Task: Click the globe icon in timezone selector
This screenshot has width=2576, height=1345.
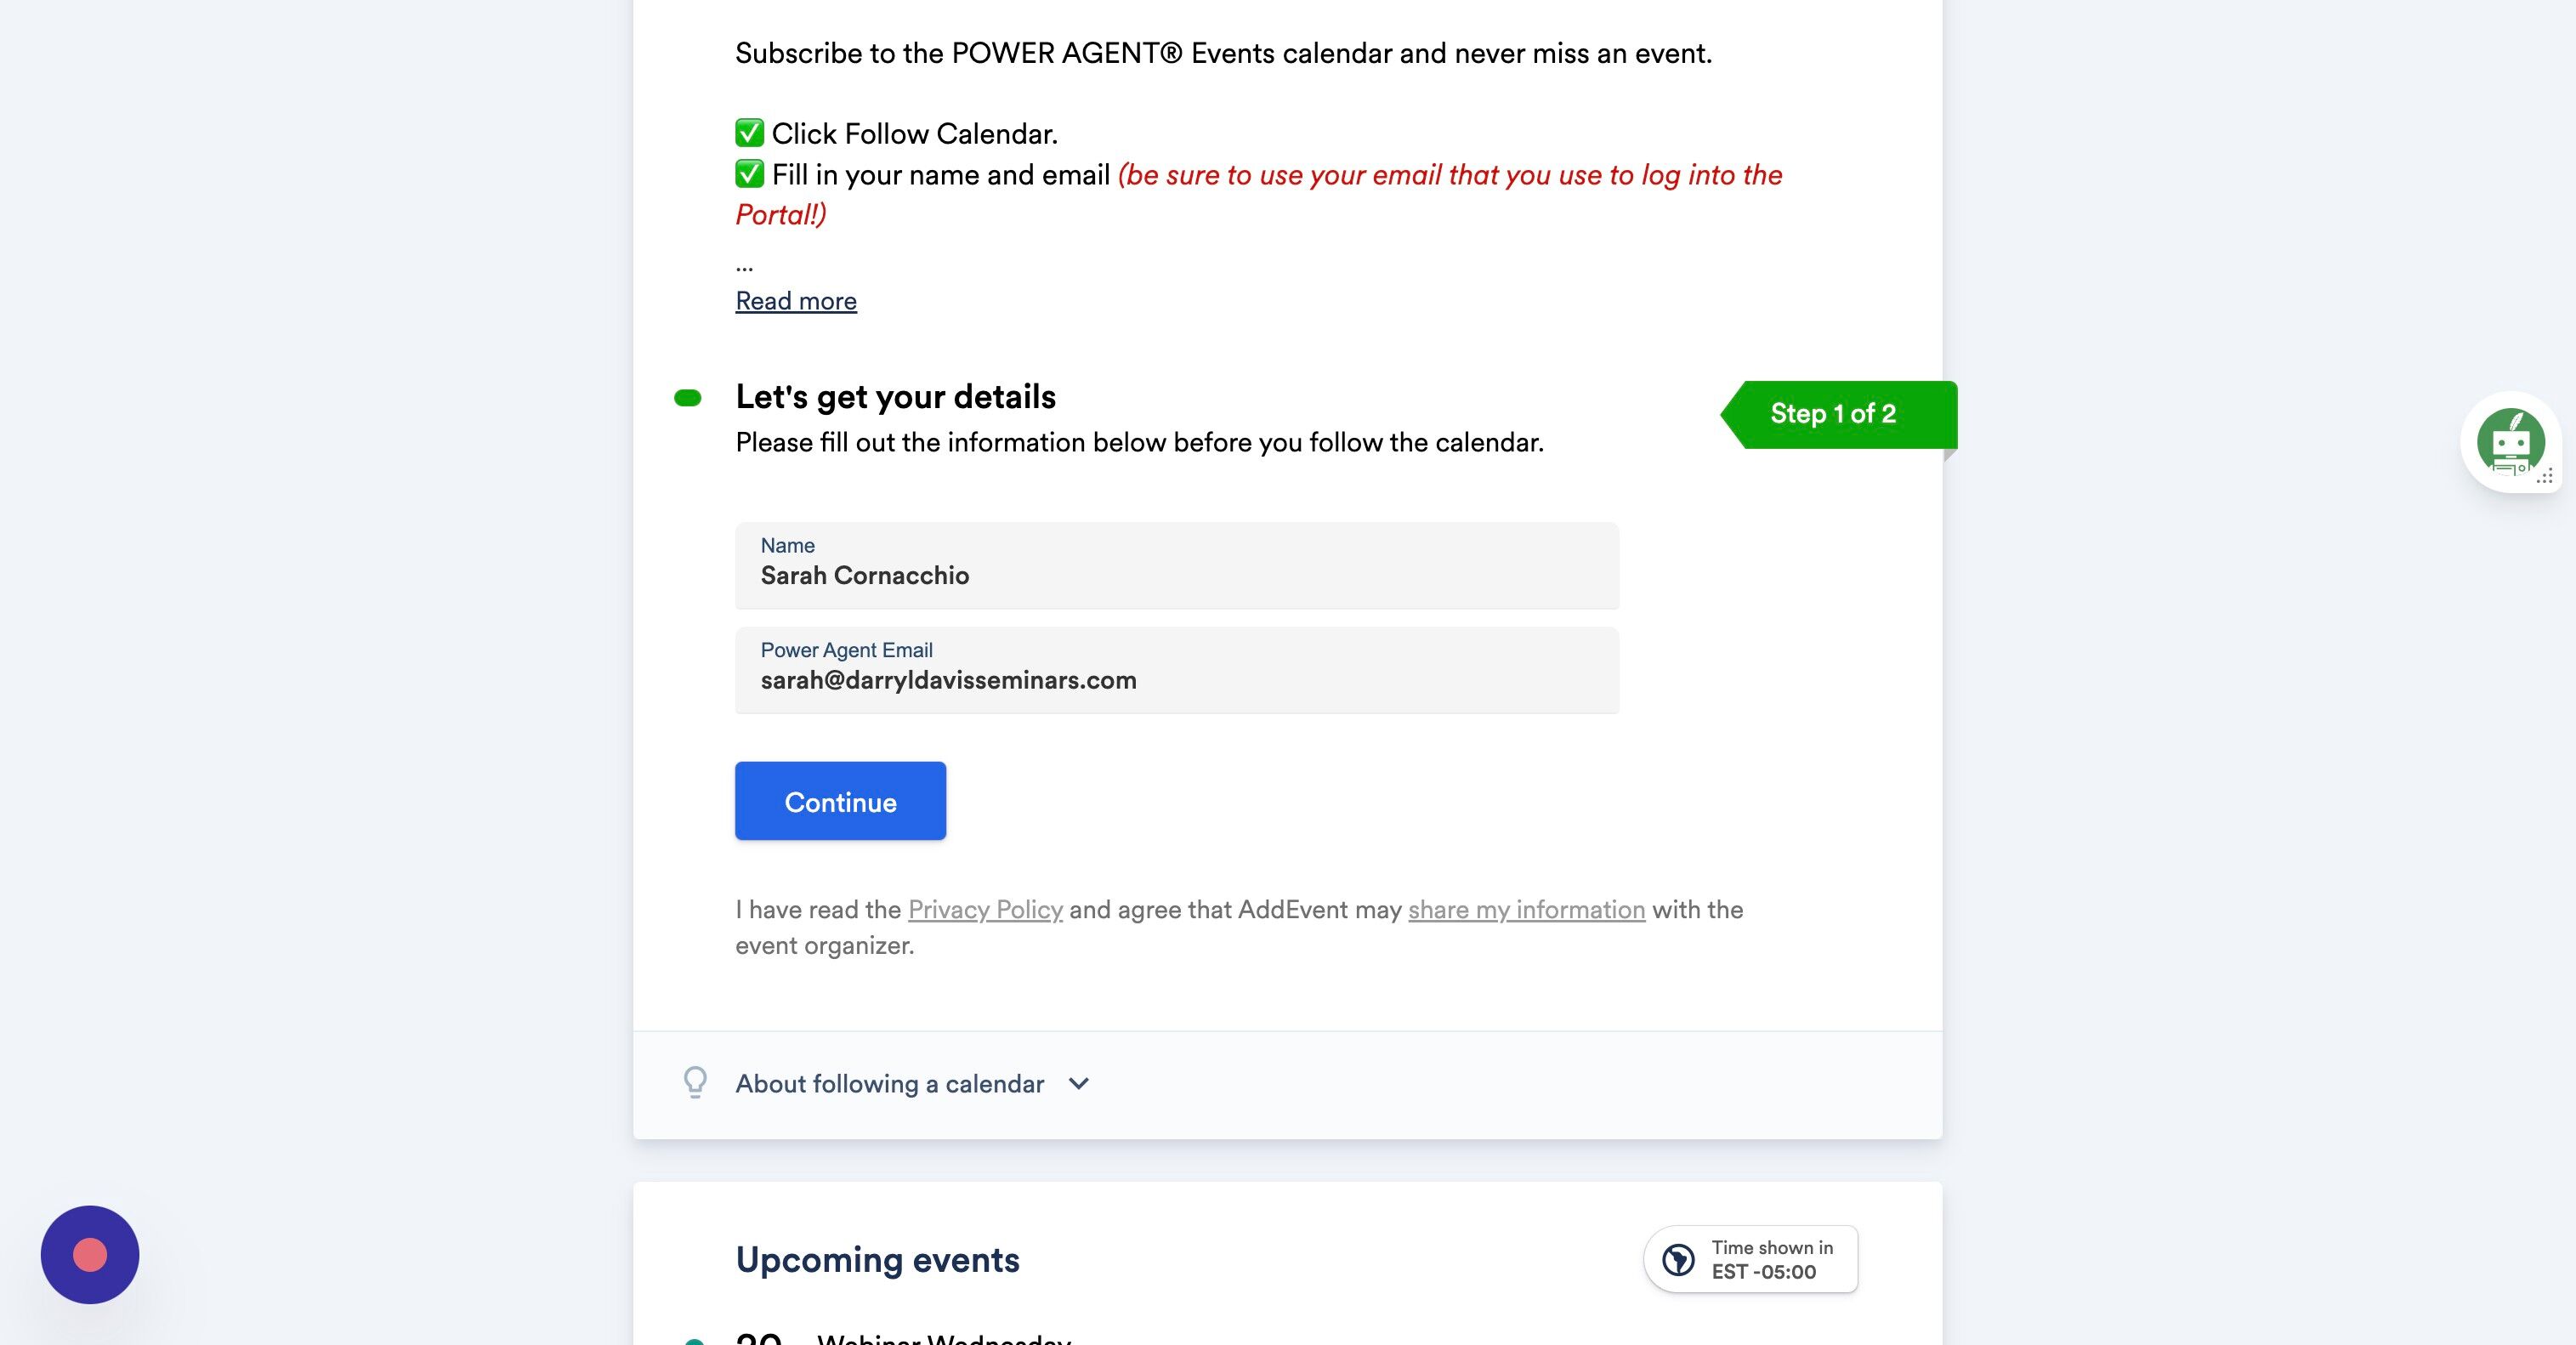Action: coord(1678,1259)
